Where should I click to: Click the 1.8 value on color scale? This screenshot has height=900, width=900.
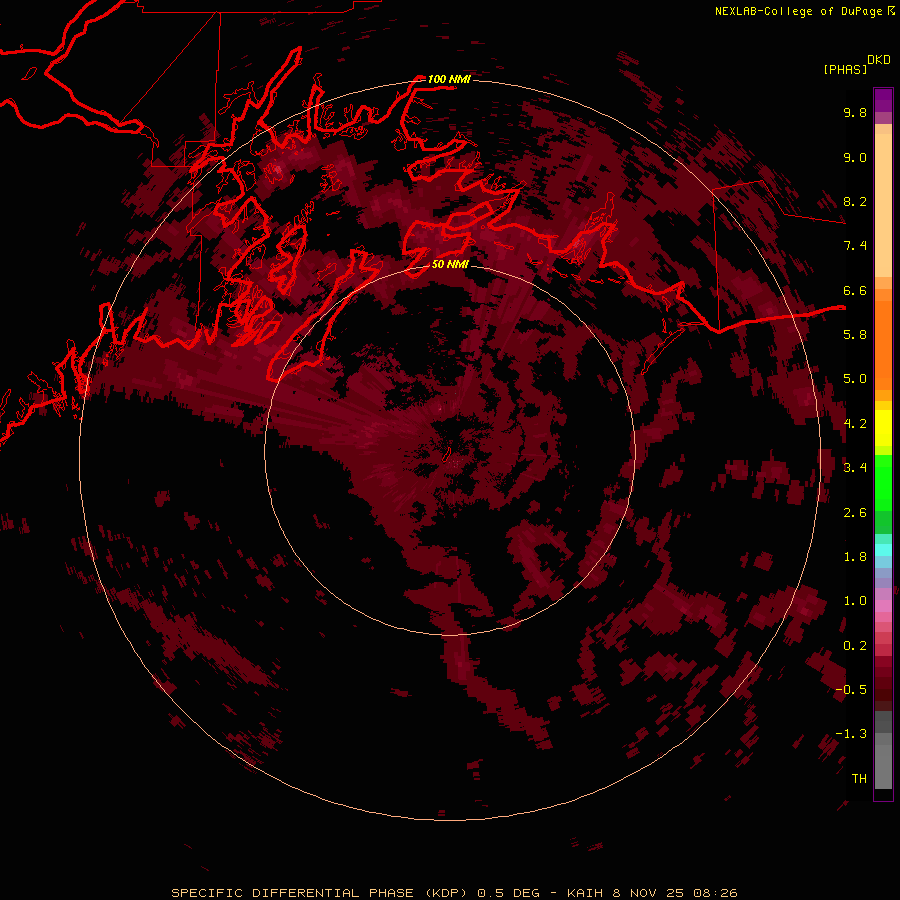click(x=855, y=557)
